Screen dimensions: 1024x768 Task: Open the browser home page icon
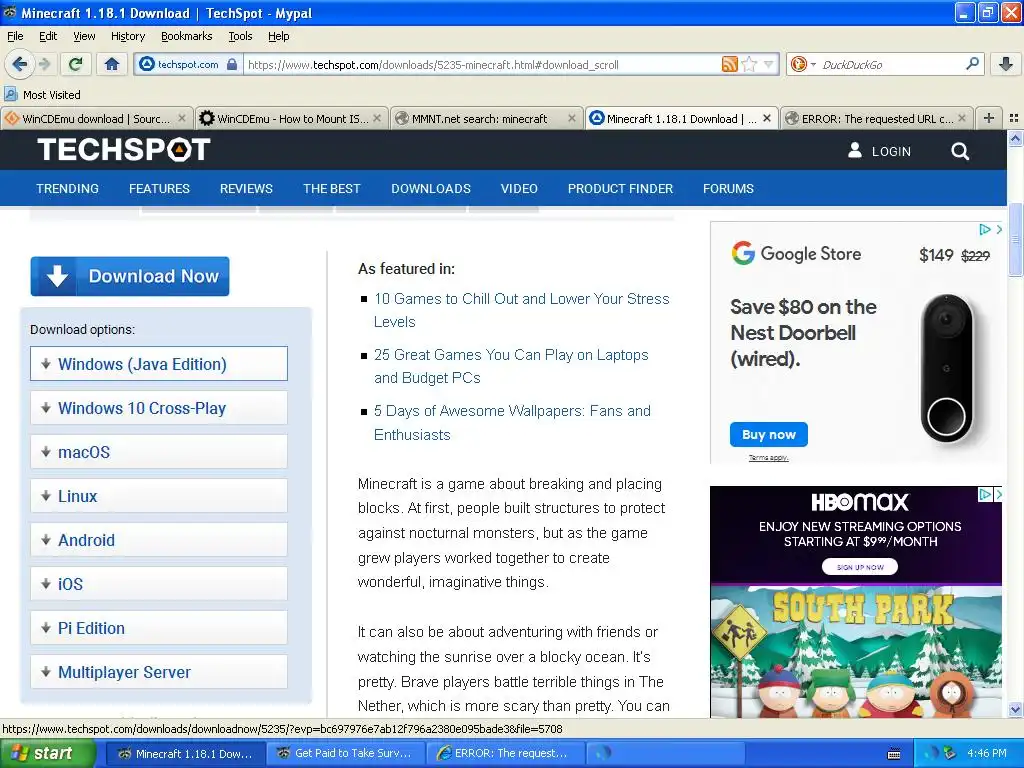[112, 64]
